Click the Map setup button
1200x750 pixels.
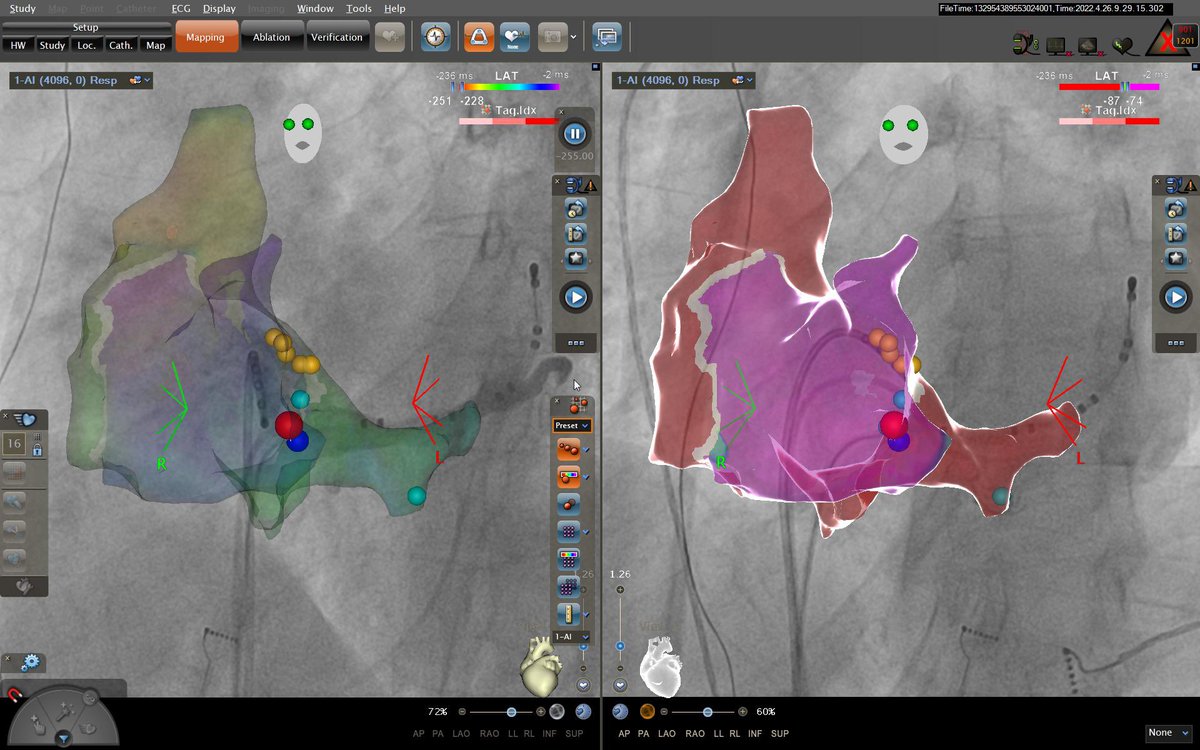tap(155, 45)
